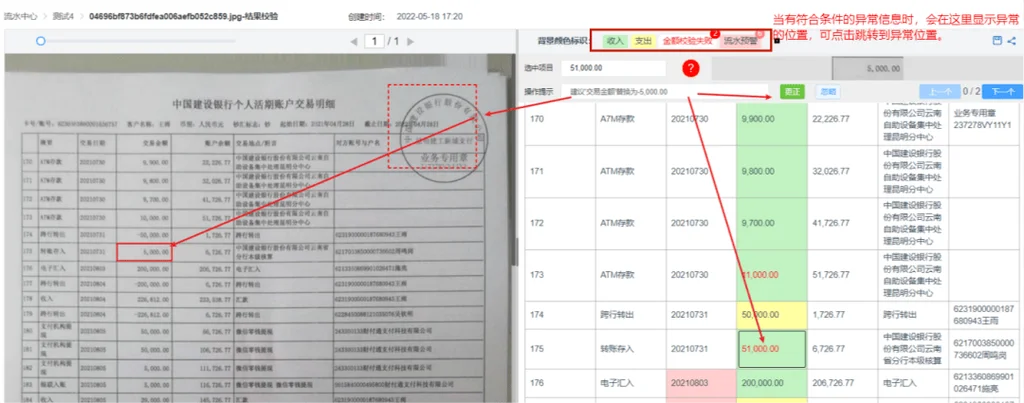Select row number 170 cell
Viewport: 1024px width, 403px height.
562,120
